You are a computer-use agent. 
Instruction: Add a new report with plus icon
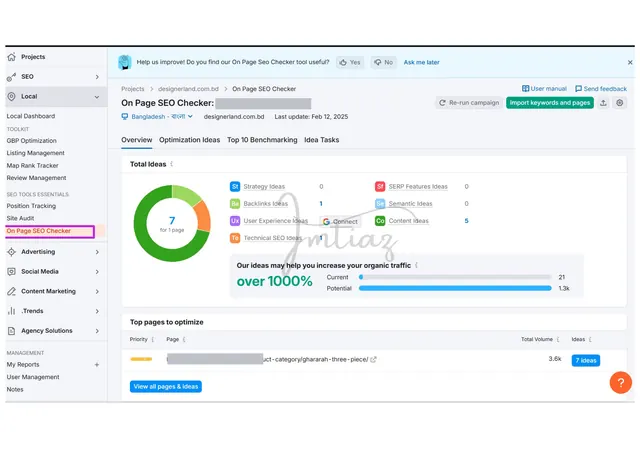(97, 365)
